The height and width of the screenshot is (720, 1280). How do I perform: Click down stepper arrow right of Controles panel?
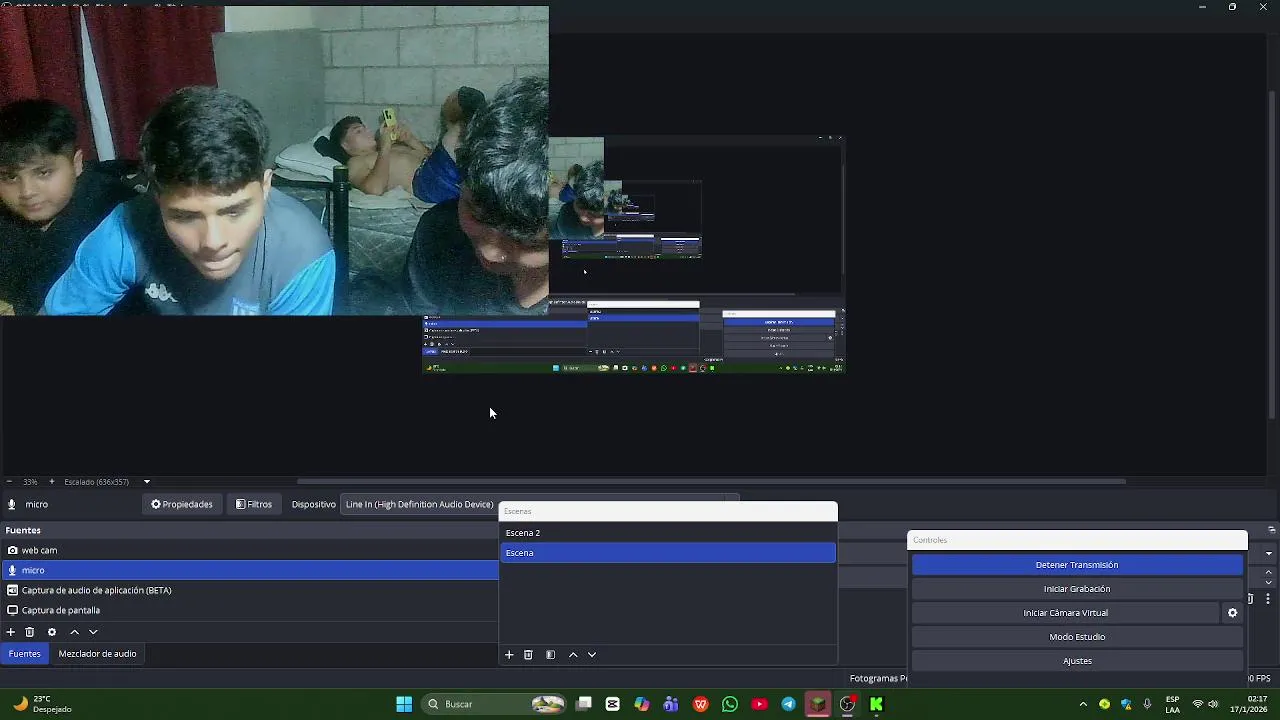click(x=1268, y=582)
